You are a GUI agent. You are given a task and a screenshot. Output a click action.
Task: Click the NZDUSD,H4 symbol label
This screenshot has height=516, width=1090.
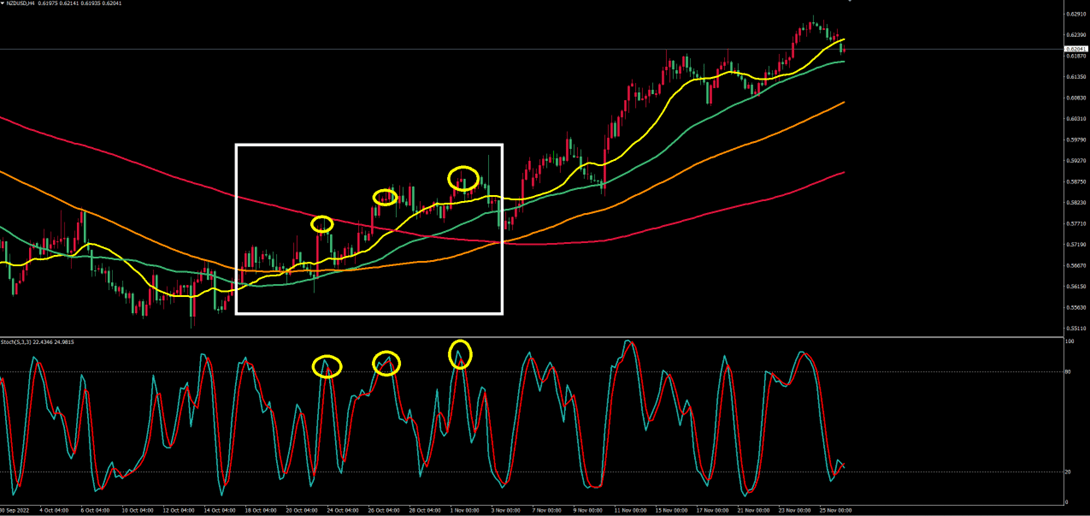[19, 3]
